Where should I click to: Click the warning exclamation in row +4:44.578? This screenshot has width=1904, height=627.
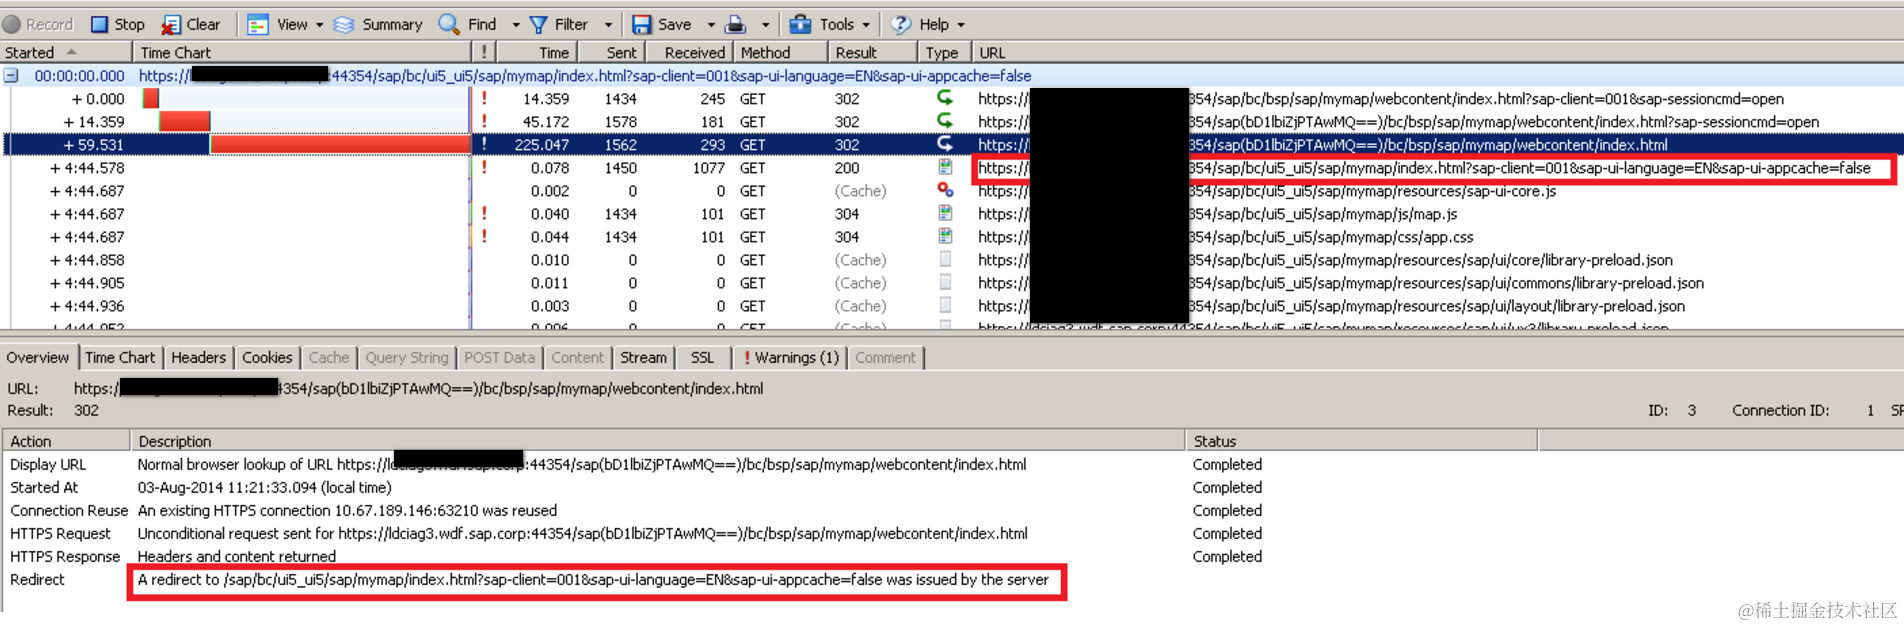(485, 167)
